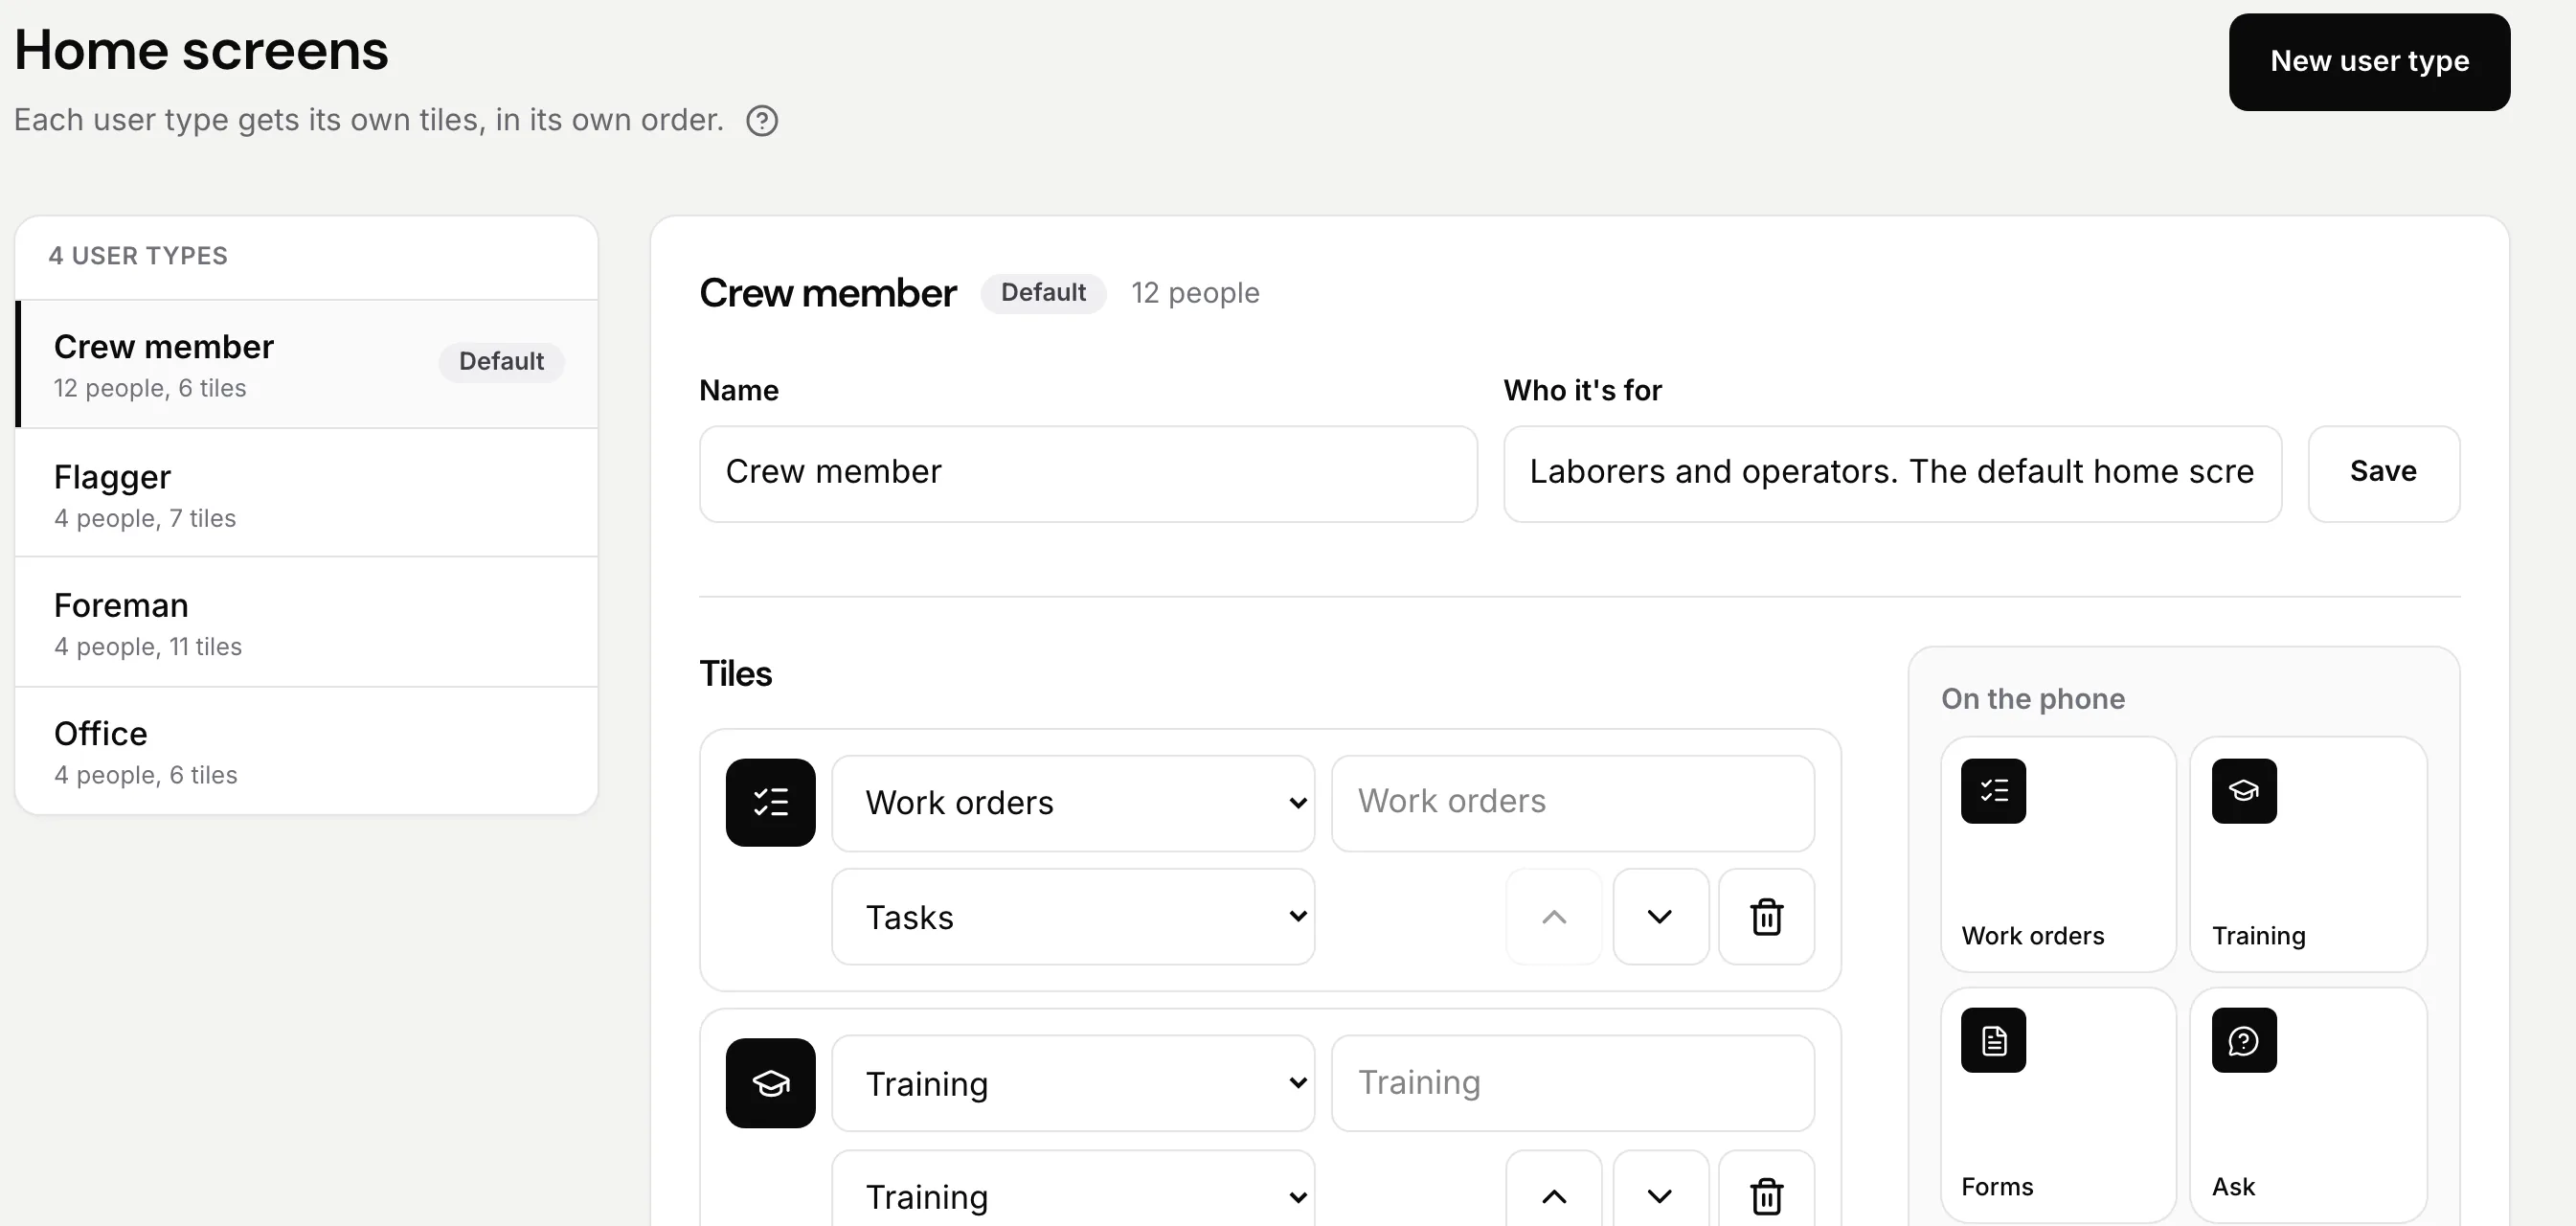Tap the Forms phone preview tile
Viewport: 2576px width, 1226px height.
2058,1104
